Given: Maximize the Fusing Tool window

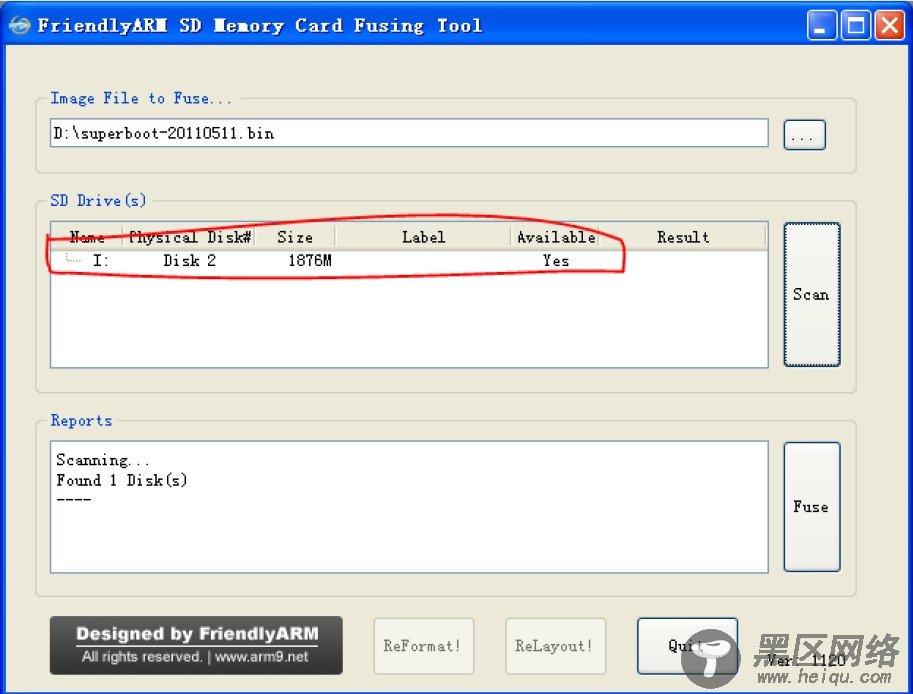Looking at the screenshot, I should pyautogui.click(x=855, y=26).
